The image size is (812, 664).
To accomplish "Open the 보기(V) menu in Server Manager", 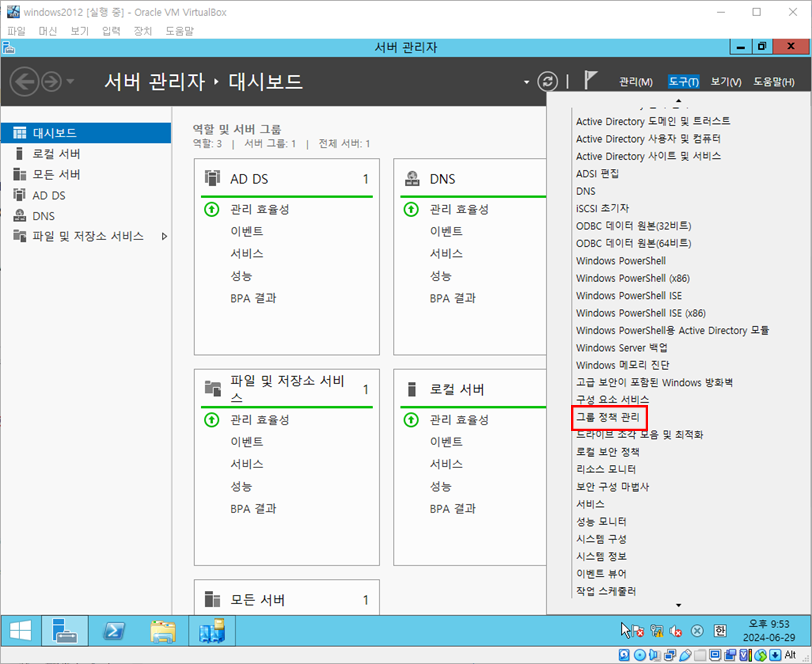I will pyautogui.click(x=726, y=82).
